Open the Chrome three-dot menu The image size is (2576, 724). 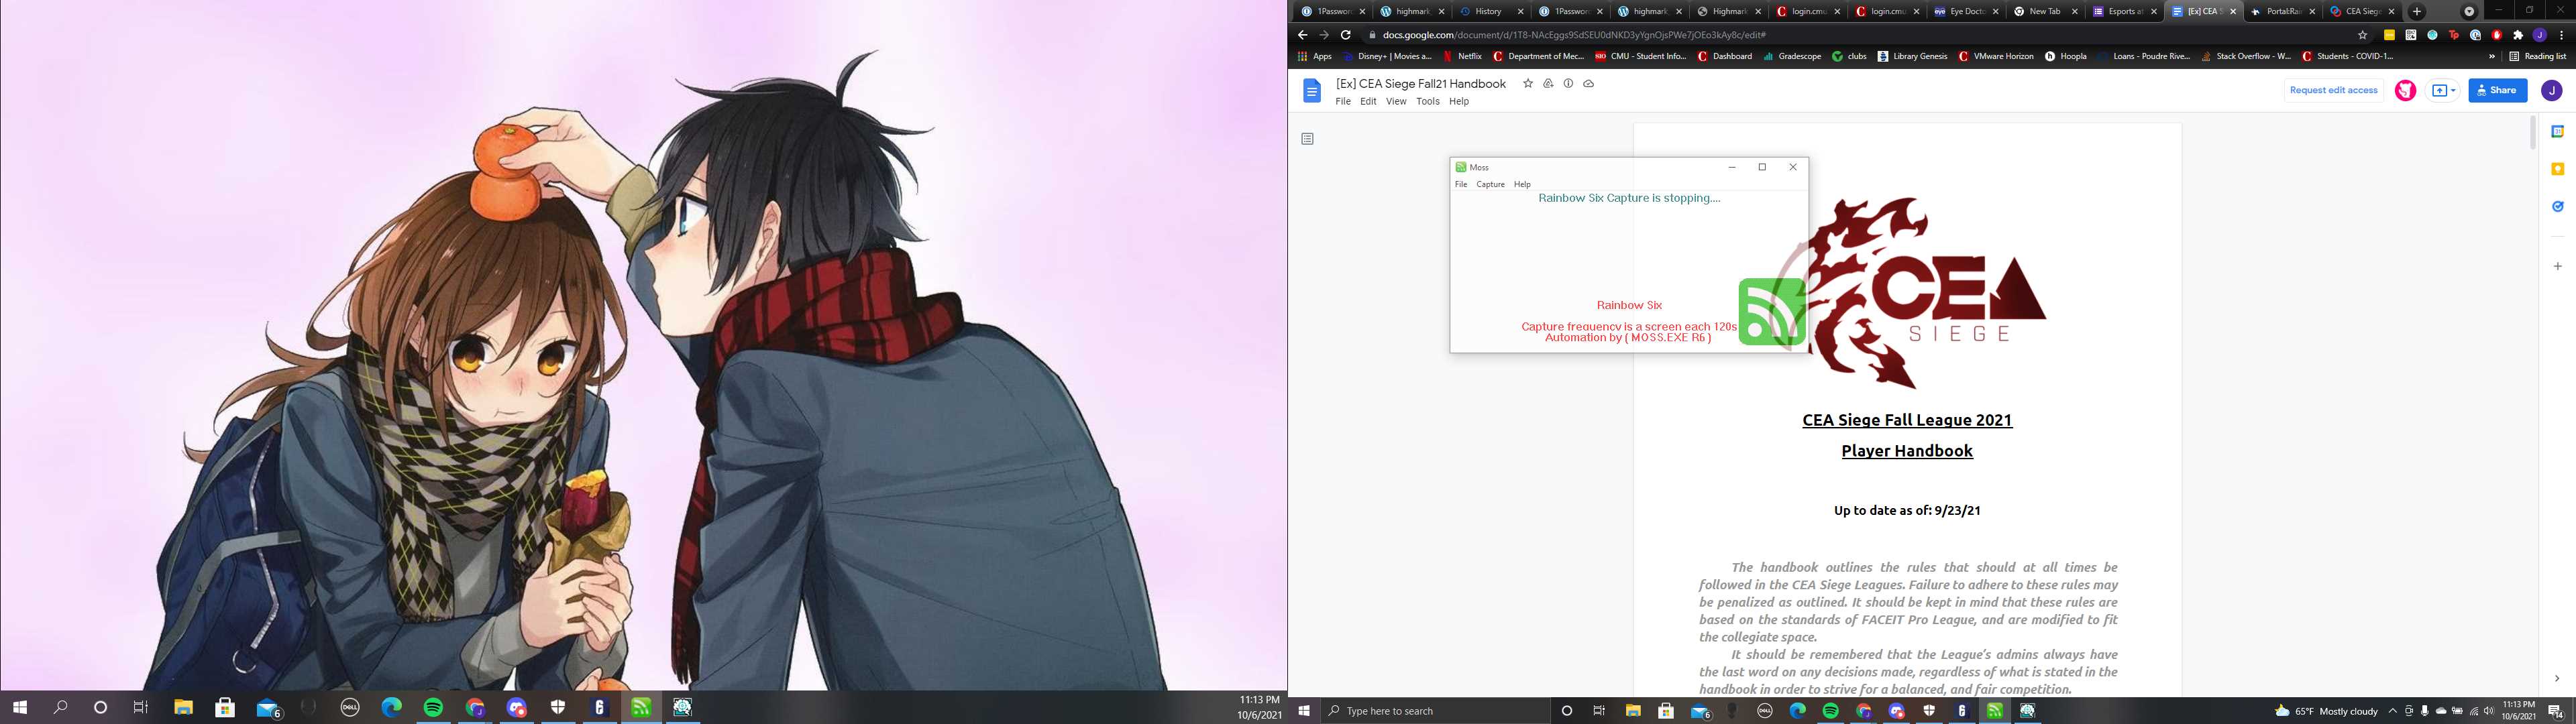click(2561, 35)
